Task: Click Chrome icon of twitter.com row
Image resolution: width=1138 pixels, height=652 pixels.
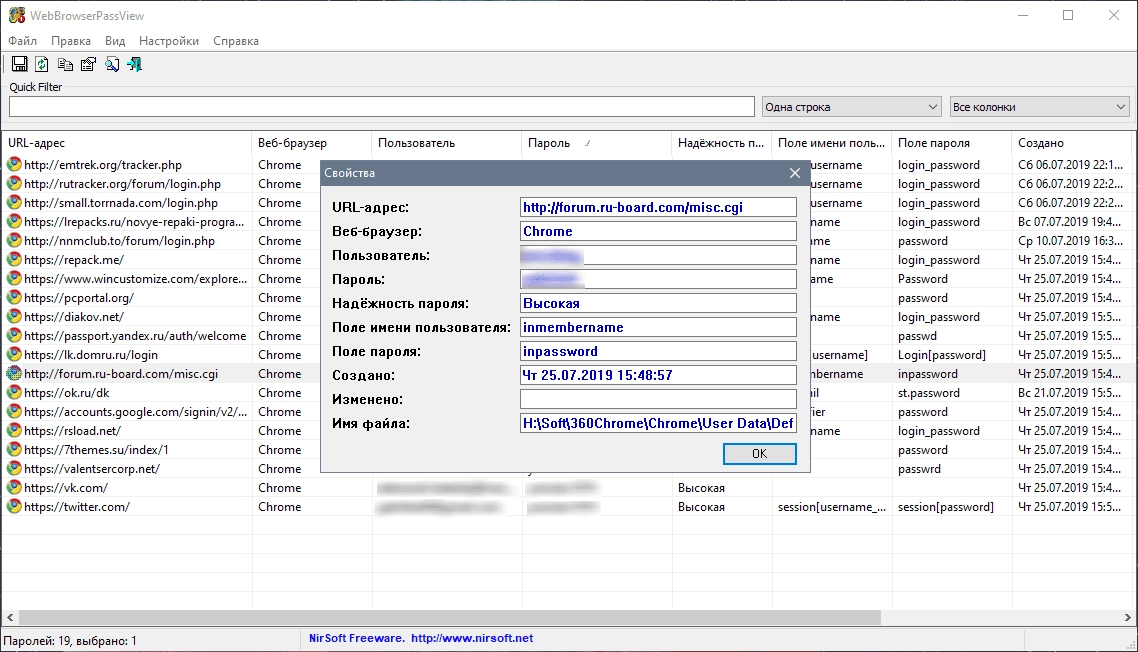Action: [14, 507]
